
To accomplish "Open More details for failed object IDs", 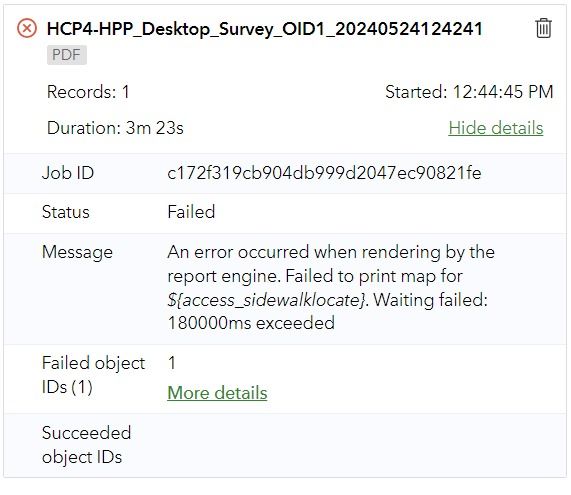I will tap(217, 393).
